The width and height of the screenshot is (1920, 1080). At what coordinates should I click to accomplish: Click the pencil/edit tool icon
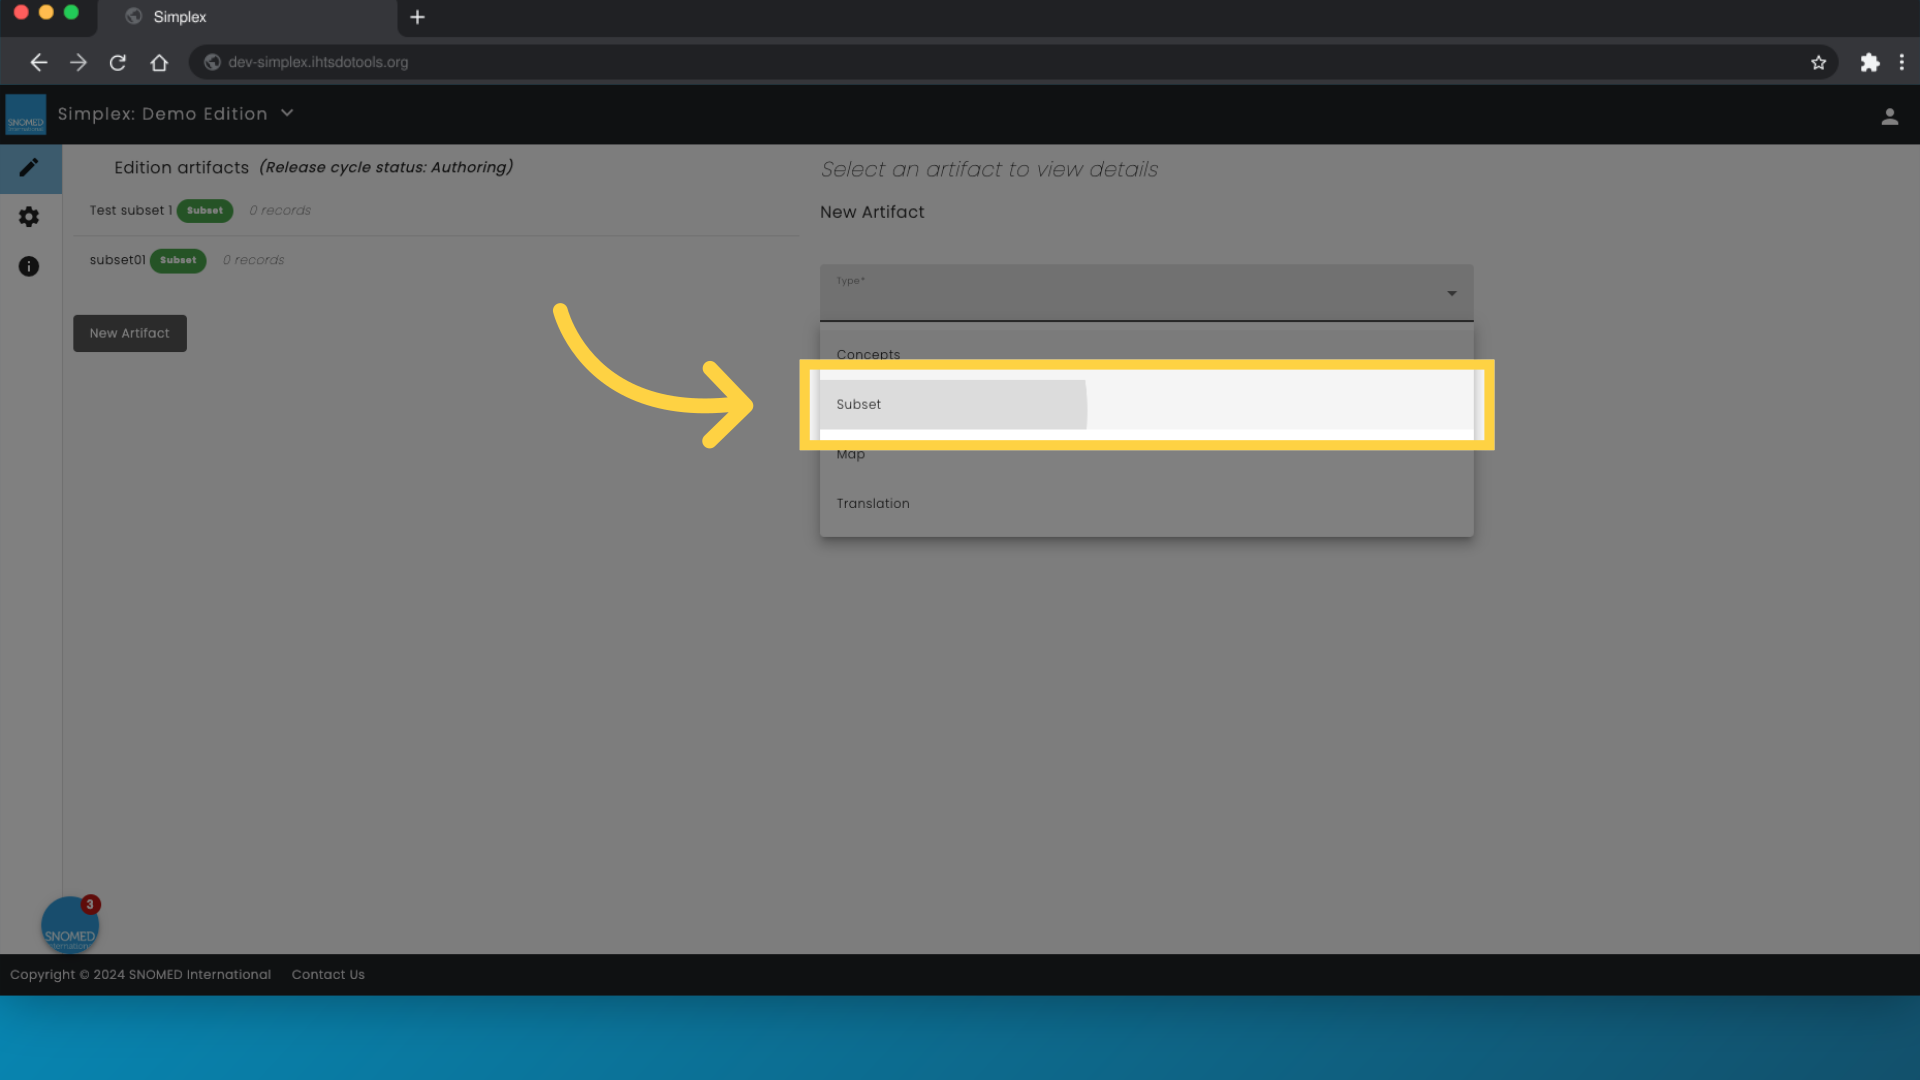click(29, 167)
